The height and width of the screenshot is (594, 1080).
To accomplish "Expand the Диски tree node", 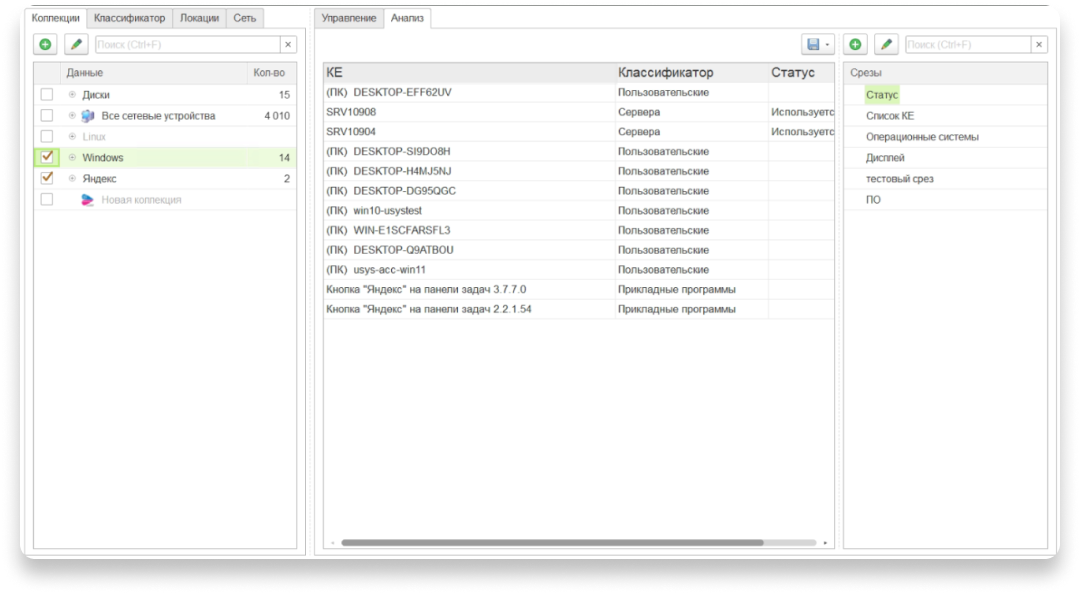I will (72, 94).
